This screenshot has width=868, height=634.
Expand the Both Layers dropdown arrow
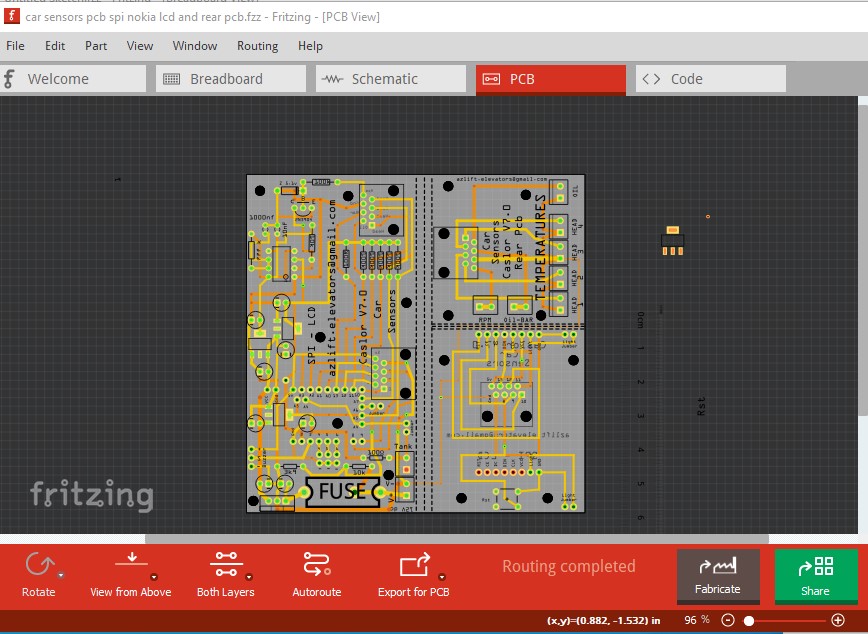click(x=249, y=577)
